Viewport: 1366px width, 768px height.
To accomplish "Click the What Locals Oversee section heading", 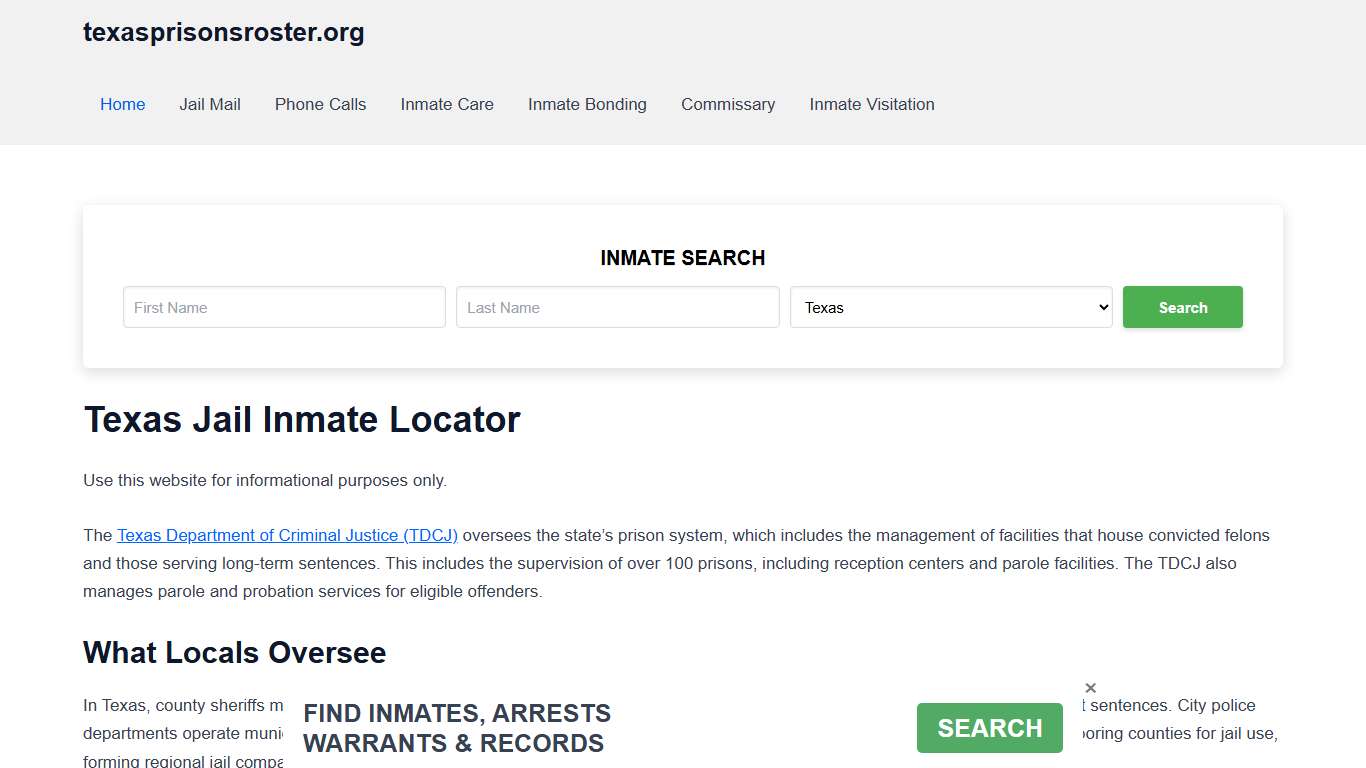I will coord(234,652).
